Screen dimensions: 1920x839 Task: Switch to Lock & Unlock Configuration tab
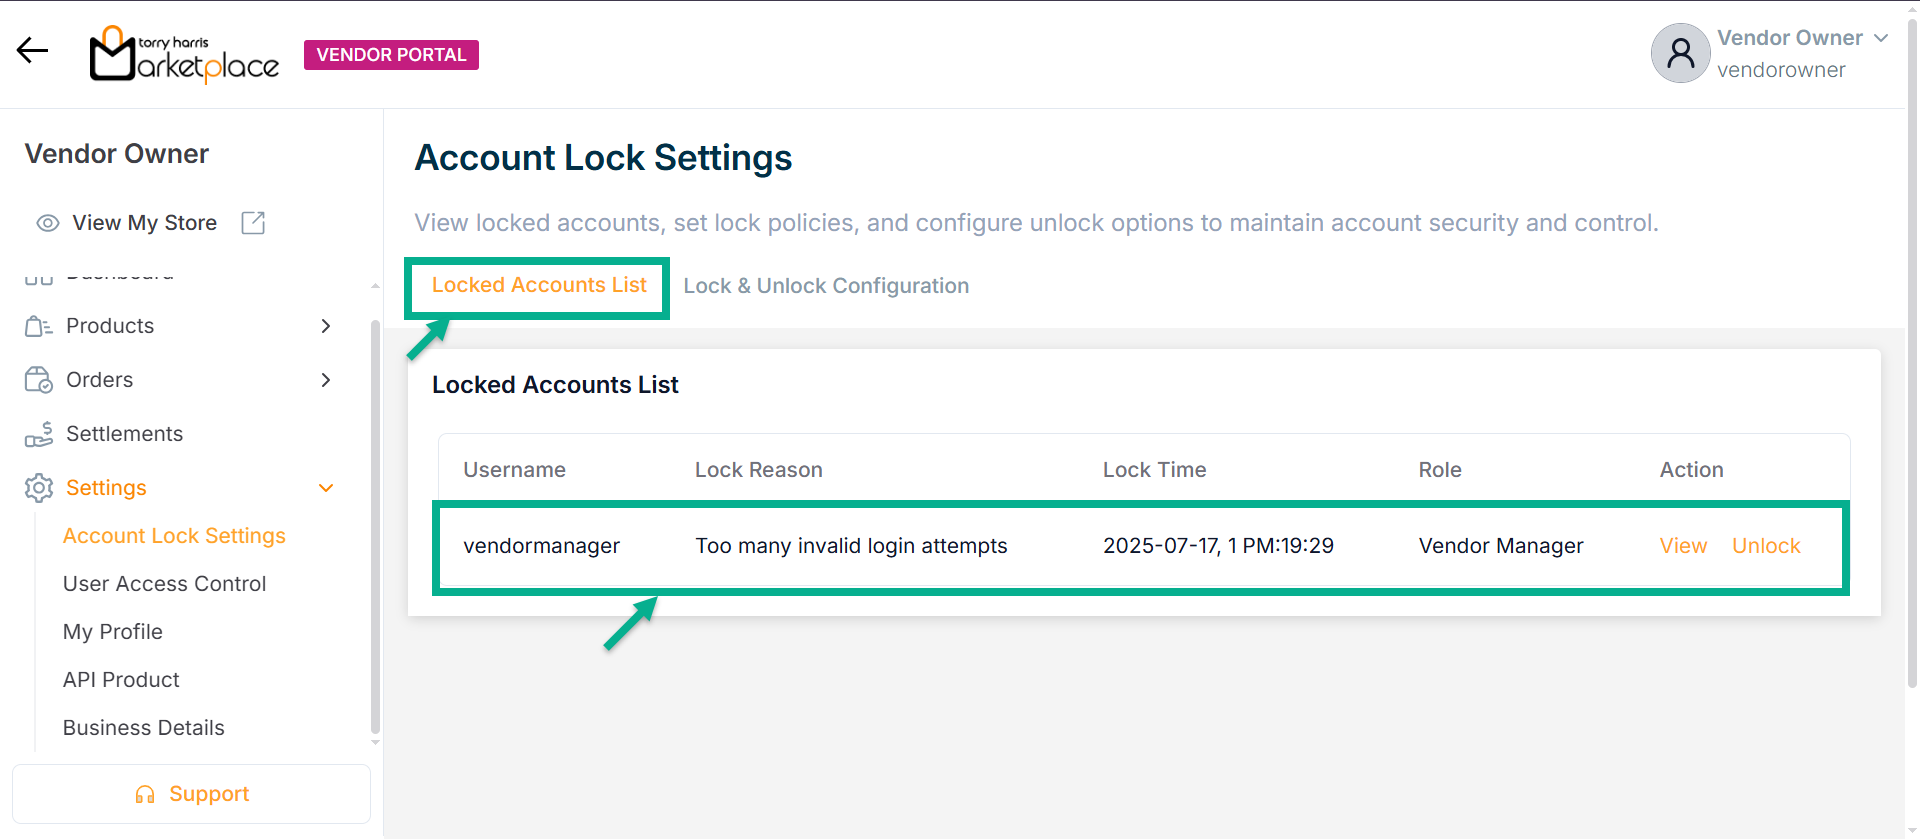pos(826,286)
